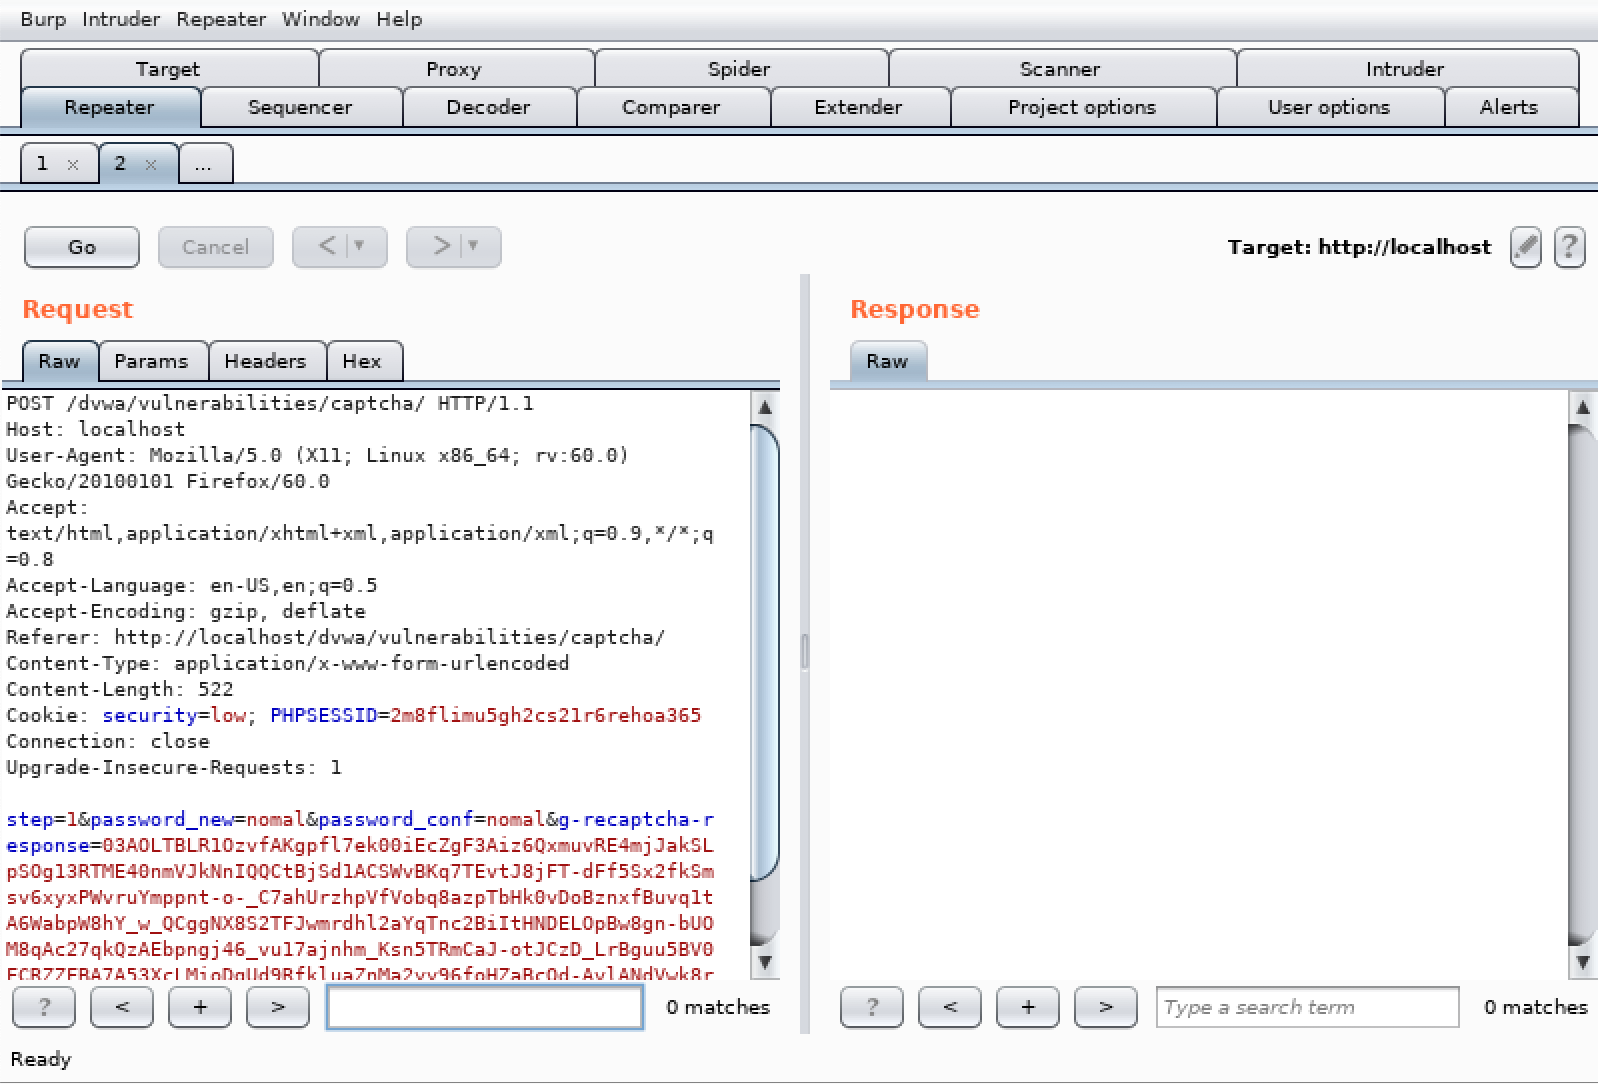Open the Intruder menu in menu bar
Viewport: 1598px width, 1084px height.
(x=121, y=19)
